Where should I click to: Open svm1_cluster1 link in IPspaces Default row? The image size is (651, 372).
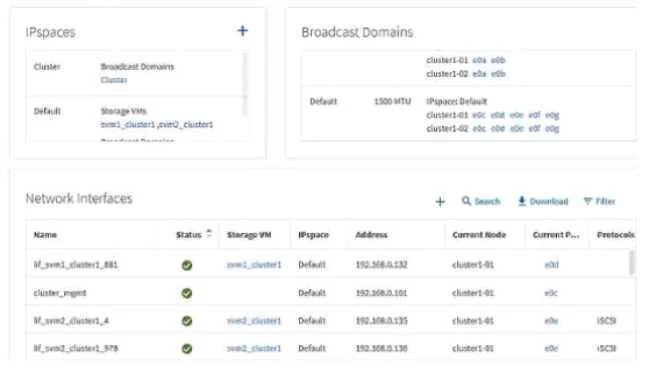pos(127,125)
